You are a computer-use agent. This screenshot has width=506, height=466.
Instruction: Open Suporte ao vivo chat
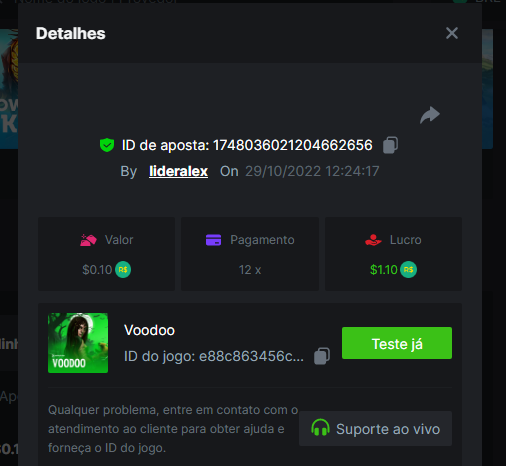point(375,429)
